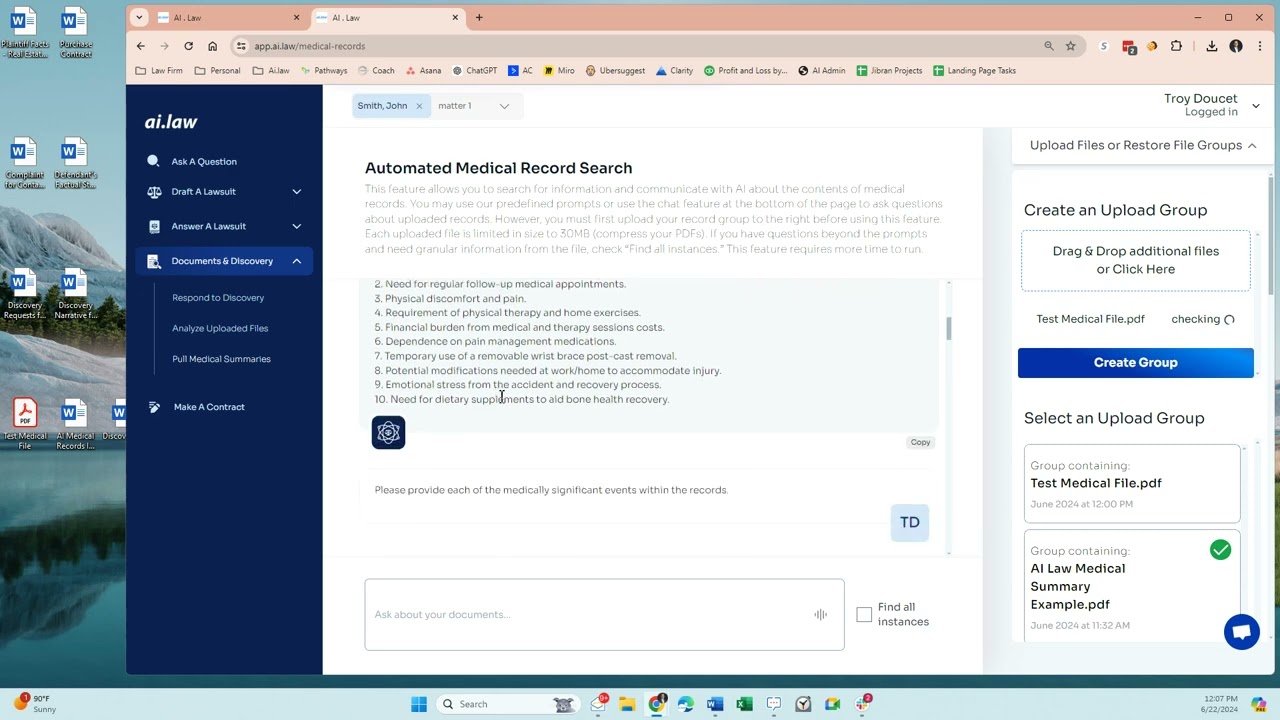Viewport: 1280px width, 720px height.
Task: Open the Law Firm bookmark folder
Action: (159, 71)
